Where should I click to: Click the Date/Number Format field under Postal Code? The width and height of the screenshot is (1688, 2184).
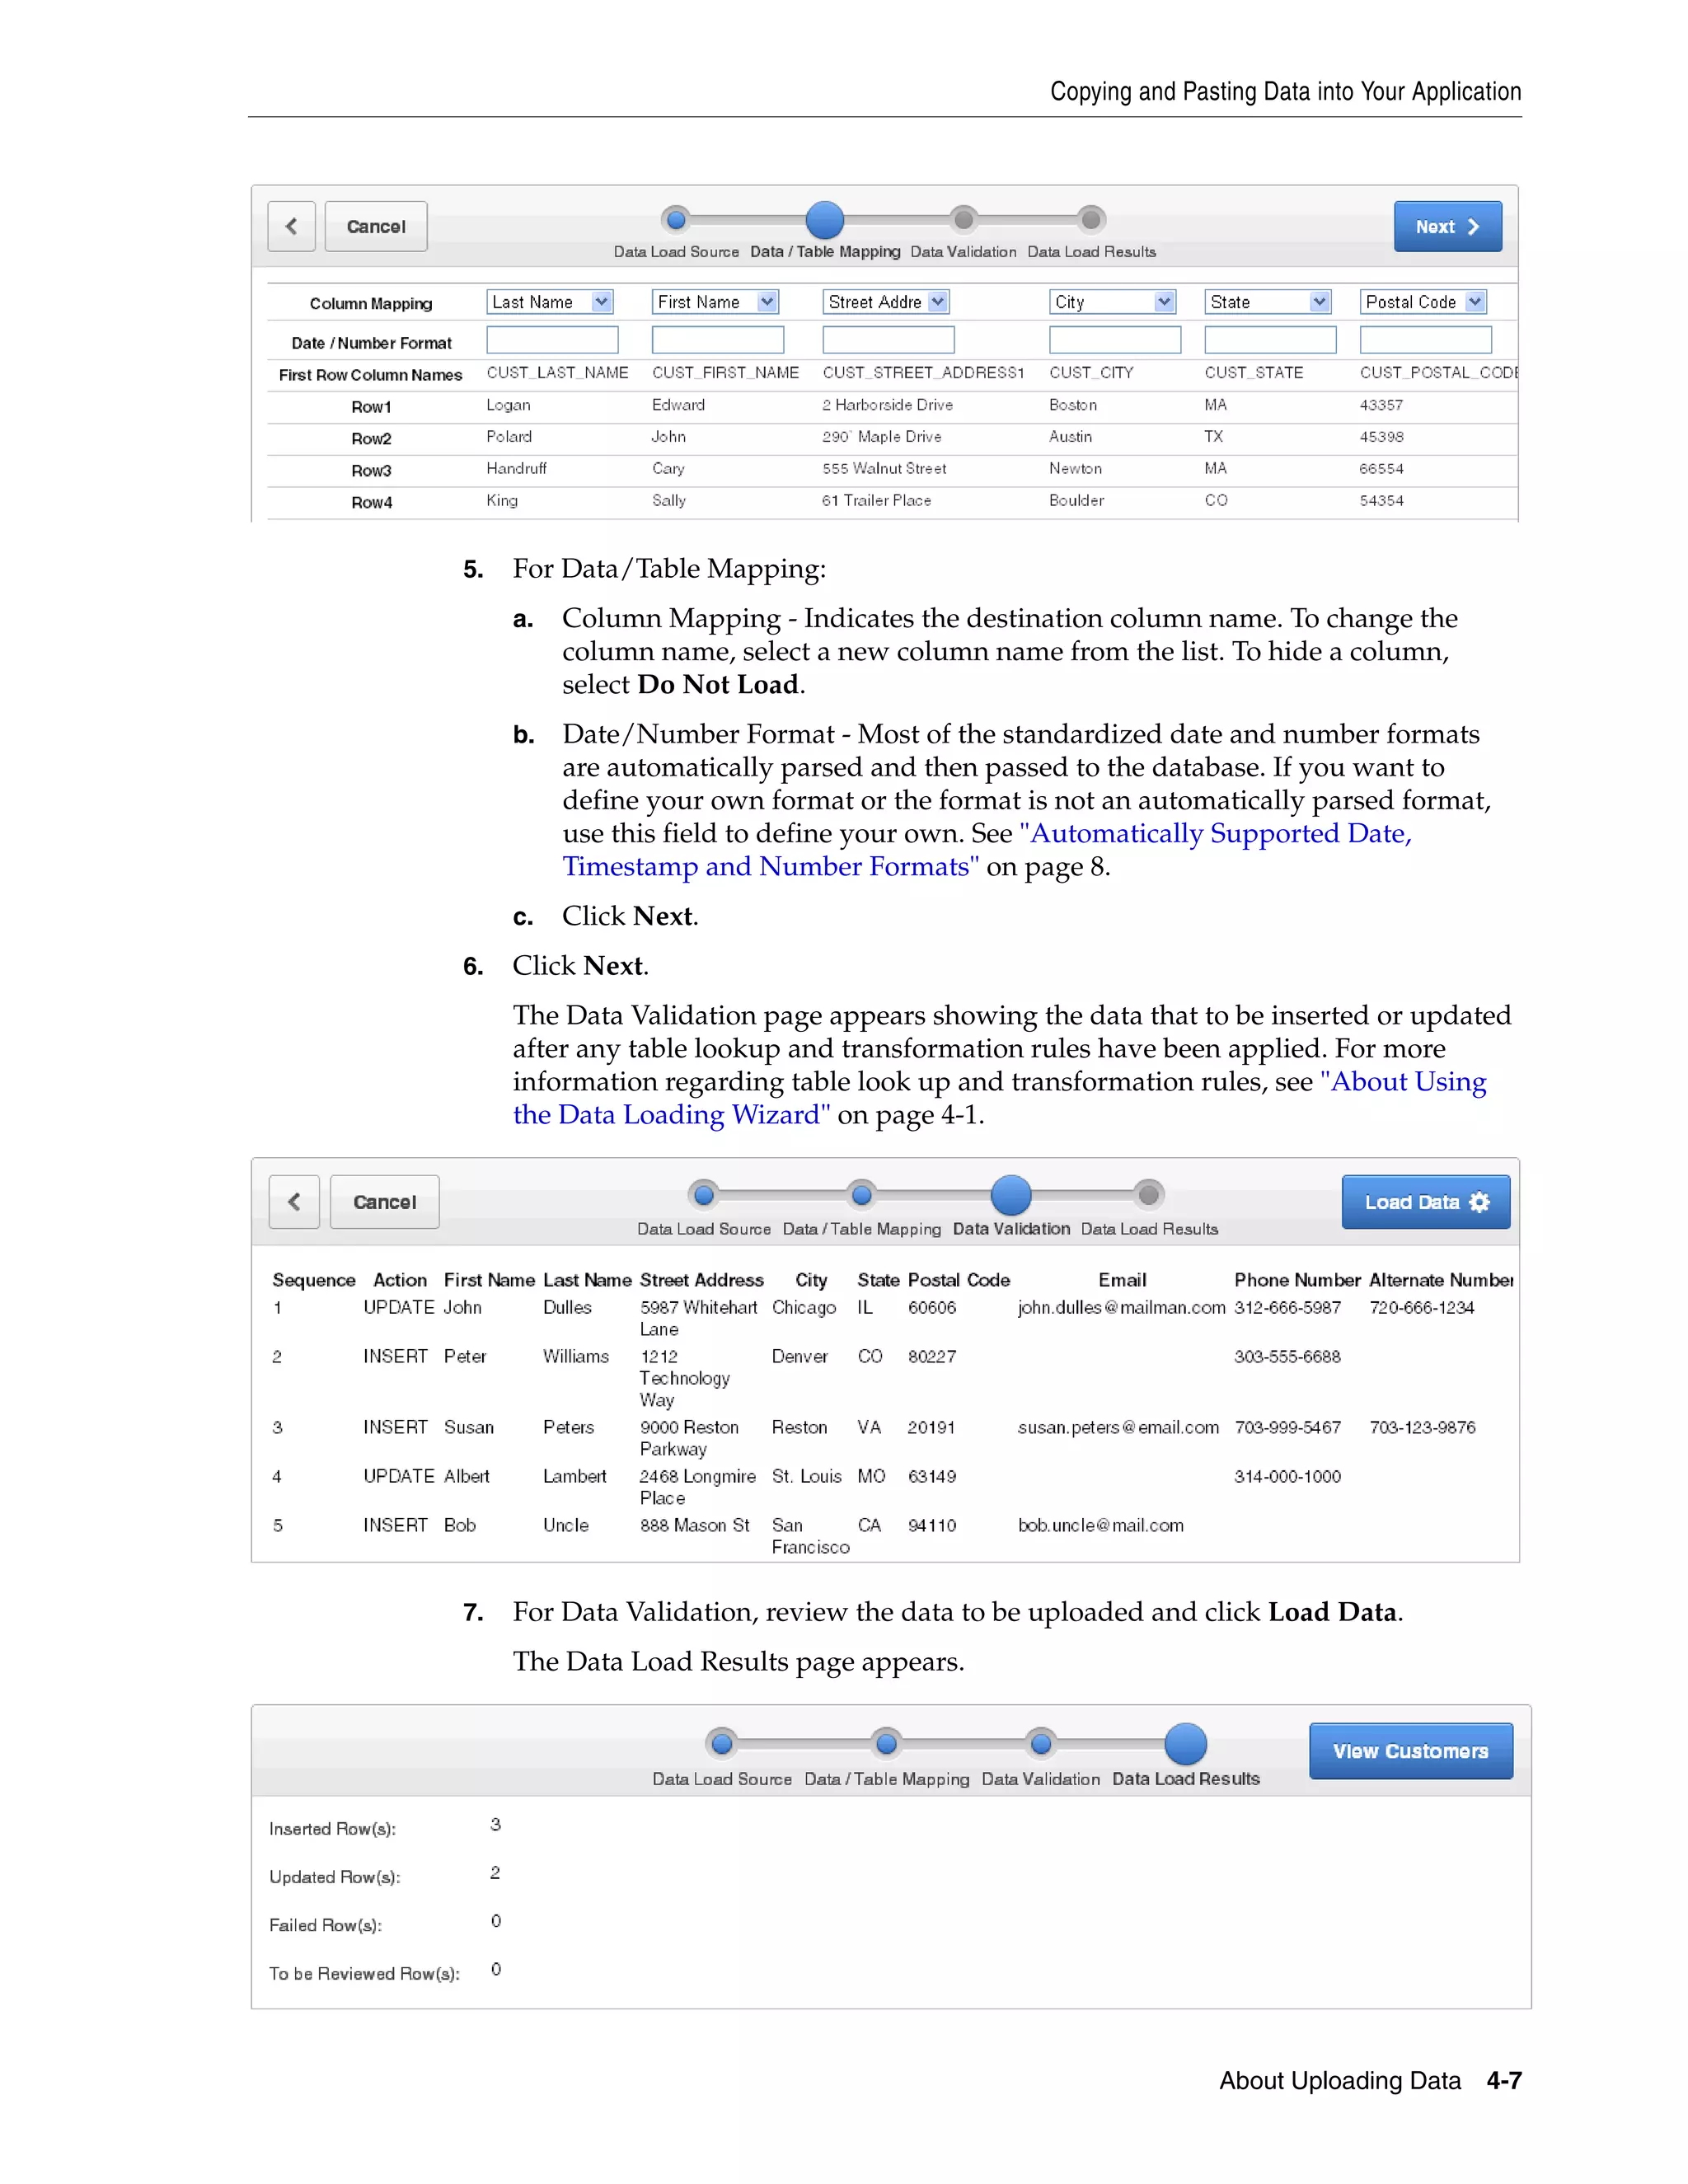[1426, 340]
